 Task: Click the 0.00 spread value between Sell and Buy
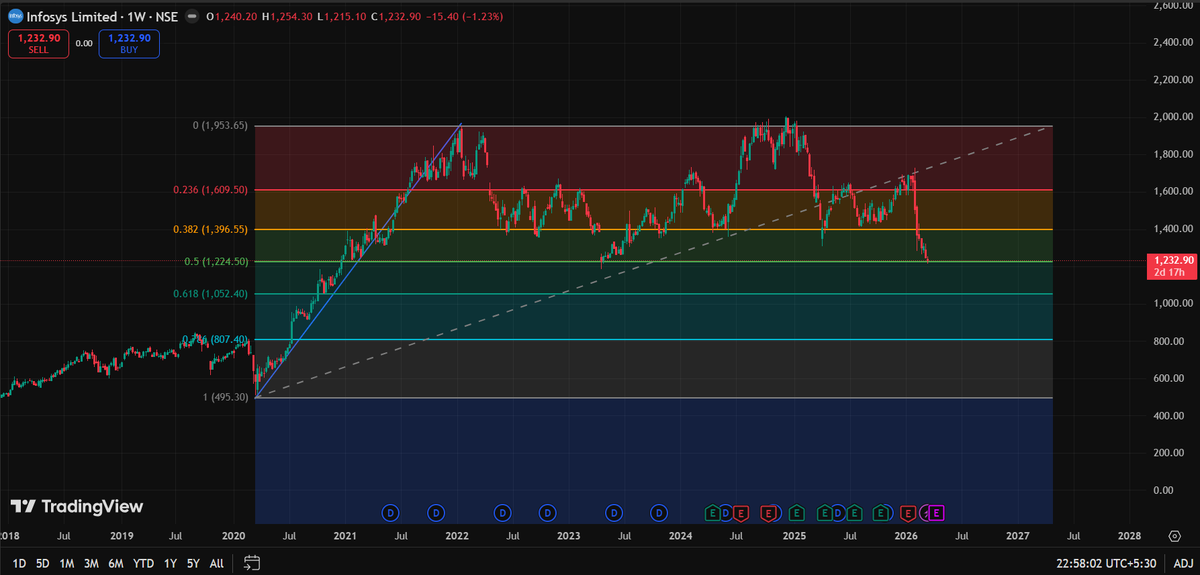tap(84, 43)
